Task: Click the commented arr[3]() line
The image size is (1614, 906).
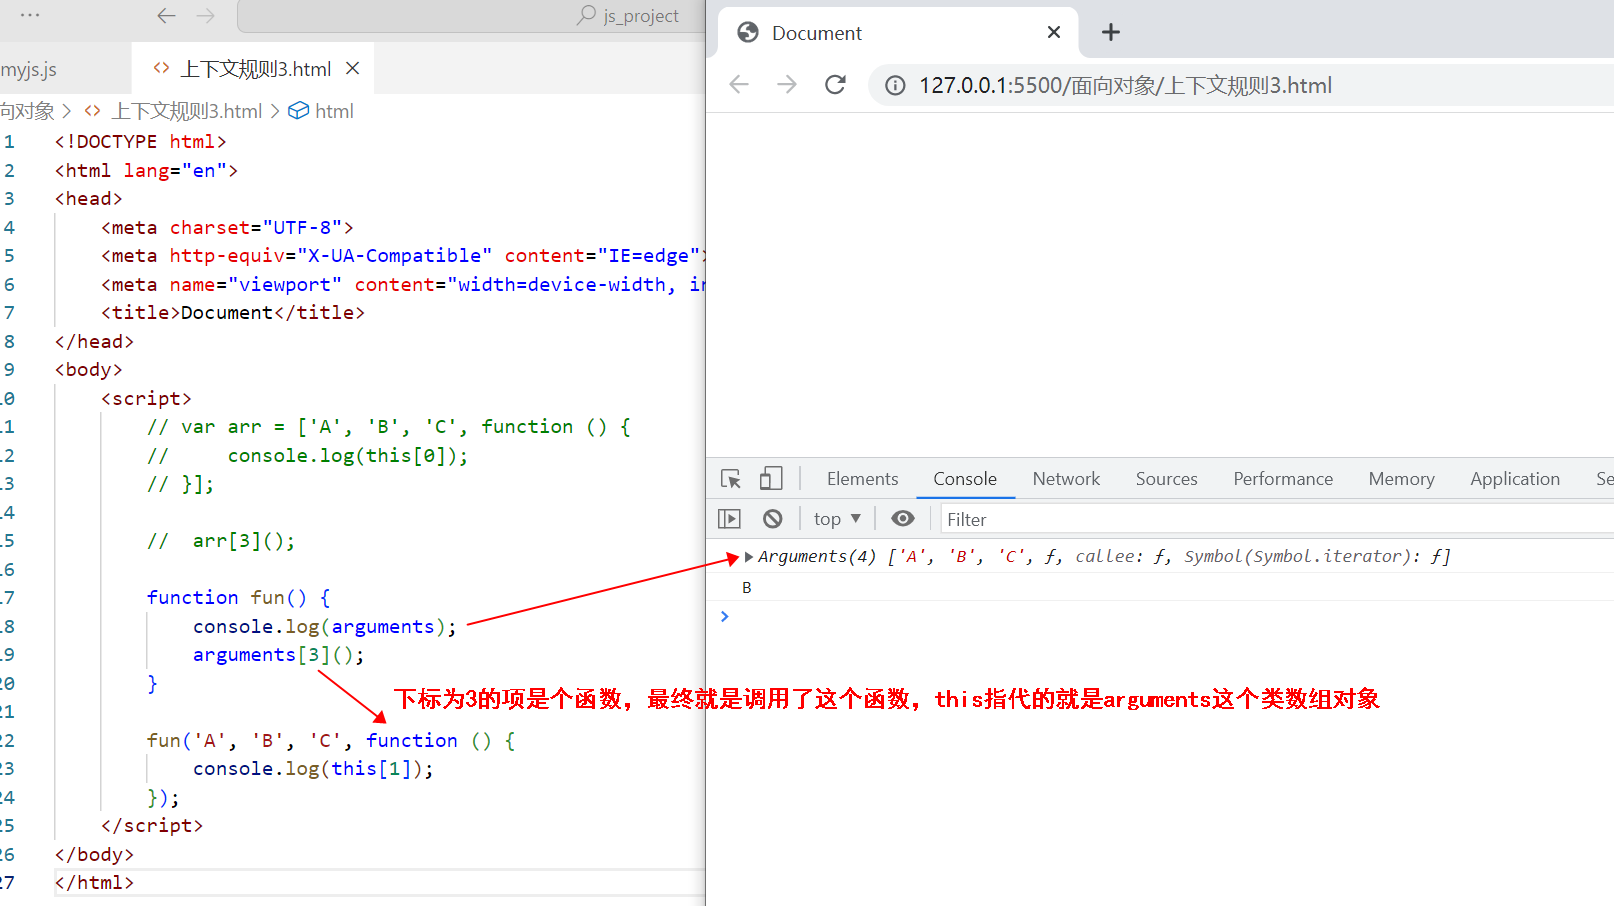Action: [x=221, y=541]
